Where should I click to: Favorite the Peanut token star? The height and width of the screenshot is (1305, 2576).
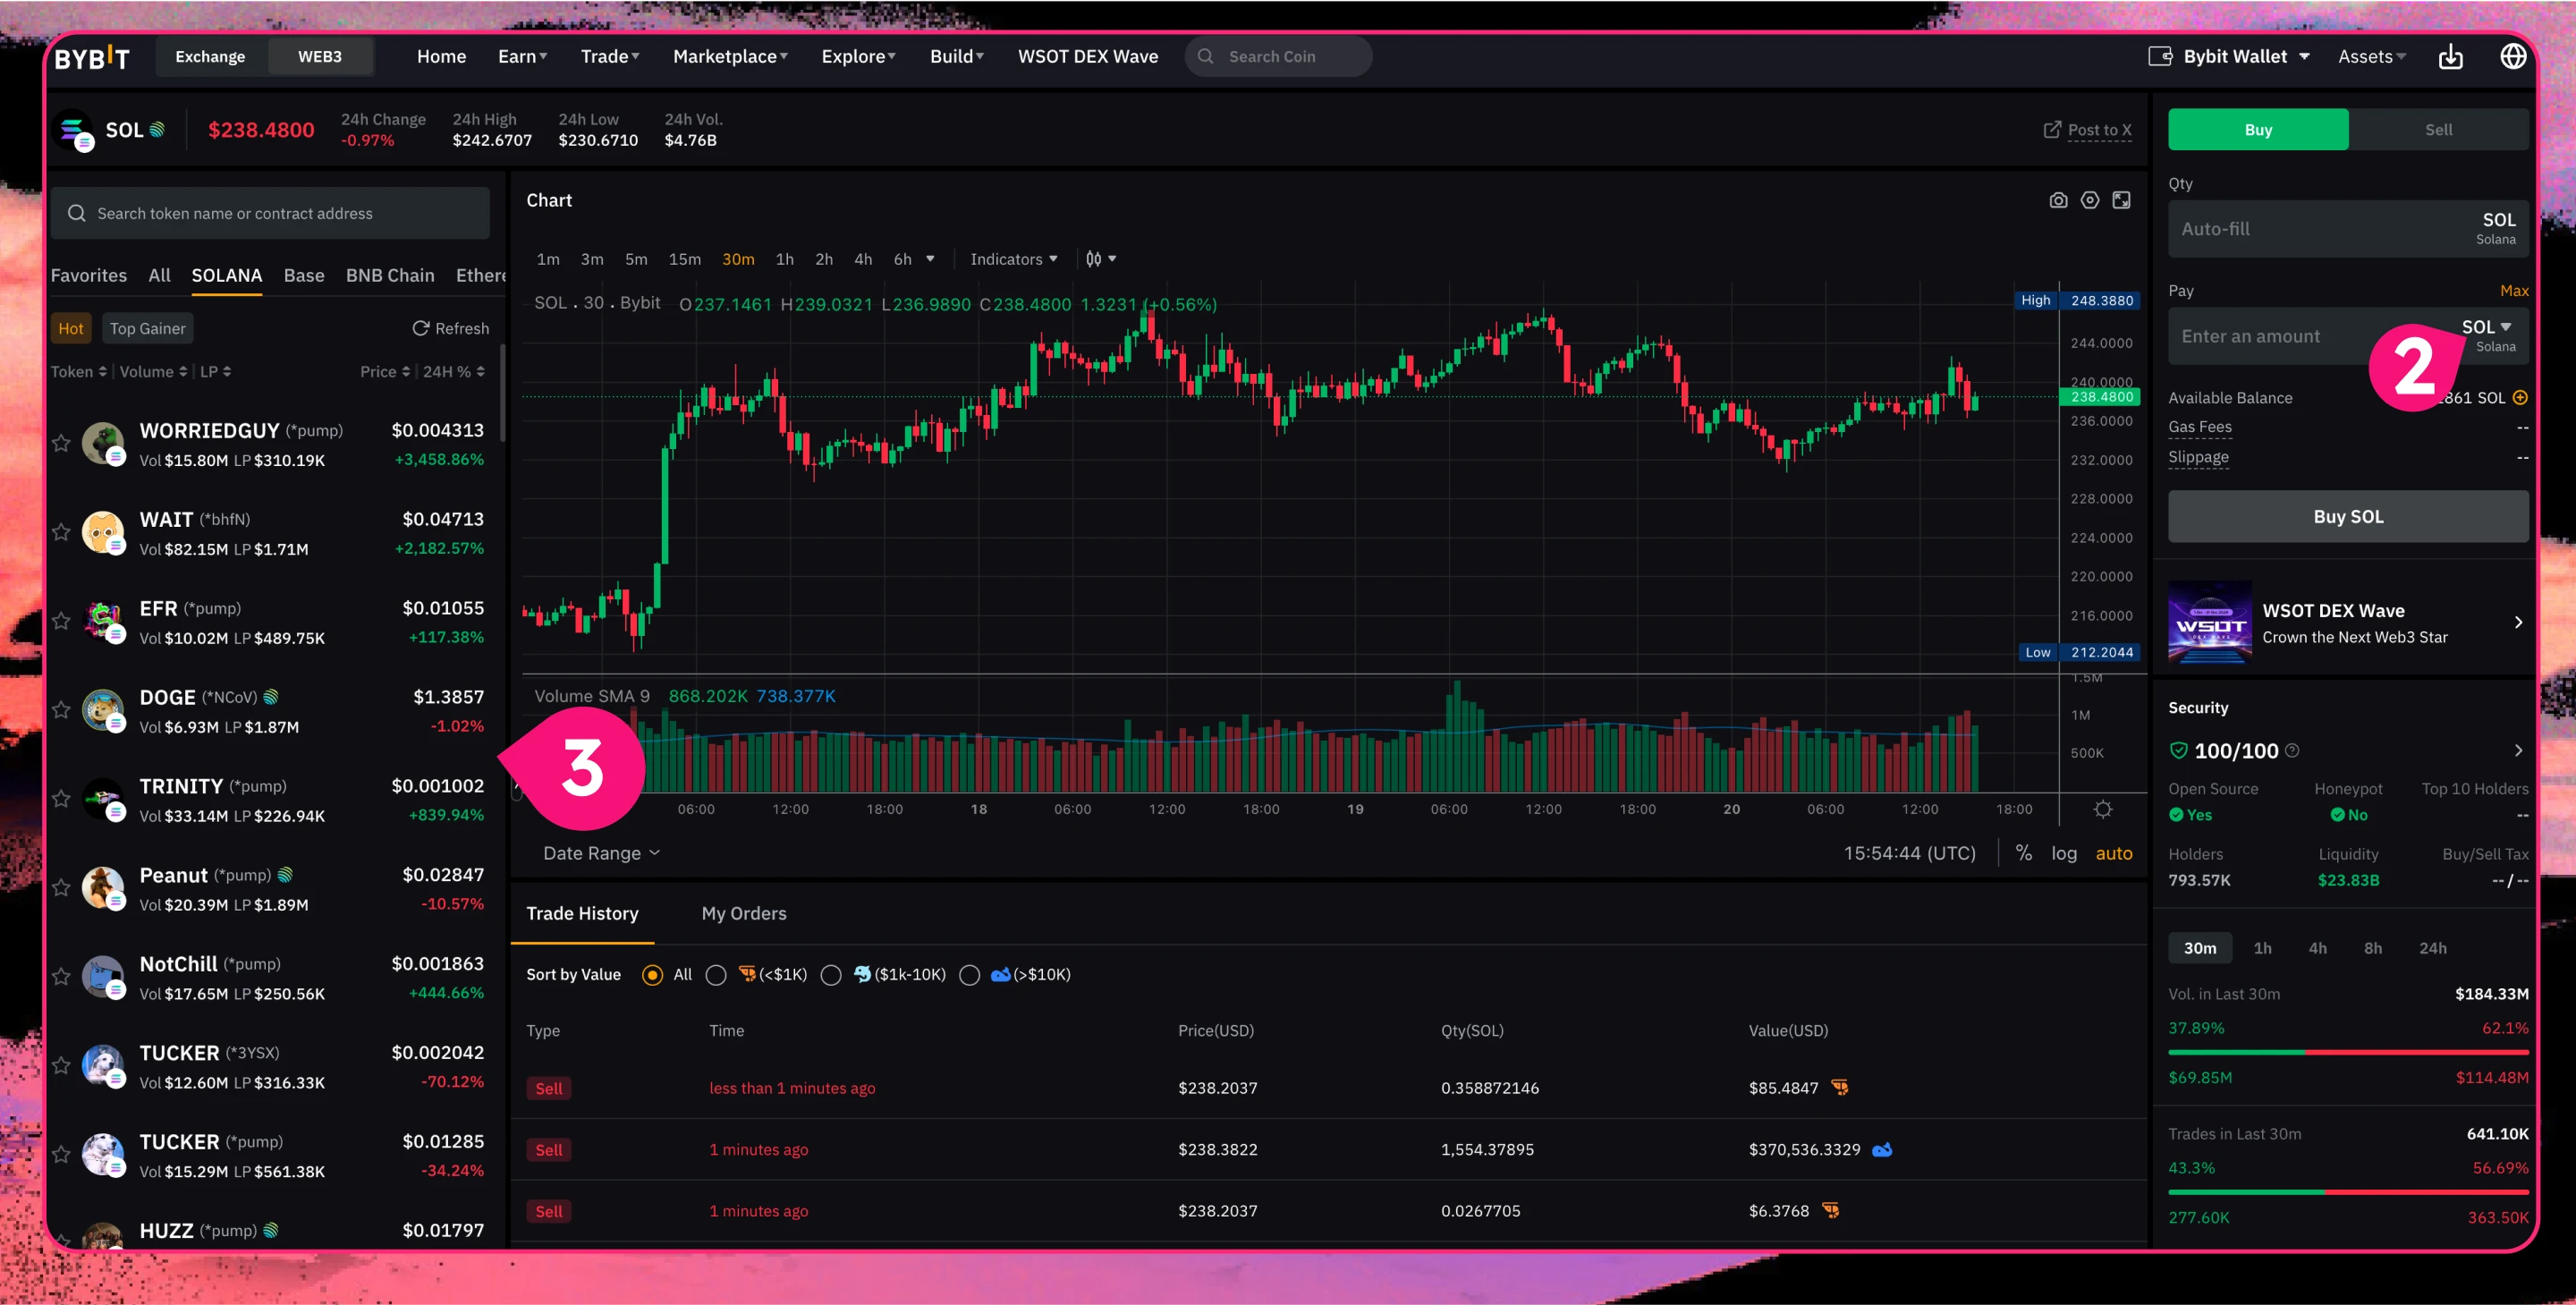tap(61, 888)
